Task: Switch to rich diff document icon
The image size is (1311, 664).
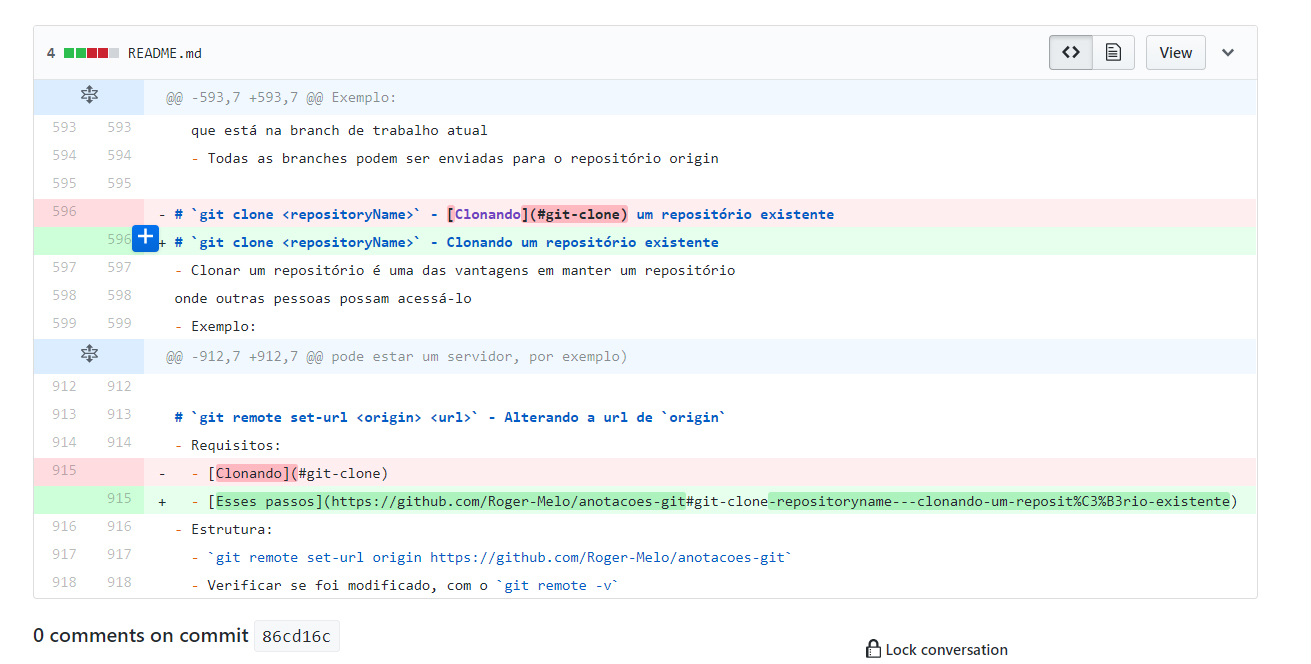Action: 1113,53
